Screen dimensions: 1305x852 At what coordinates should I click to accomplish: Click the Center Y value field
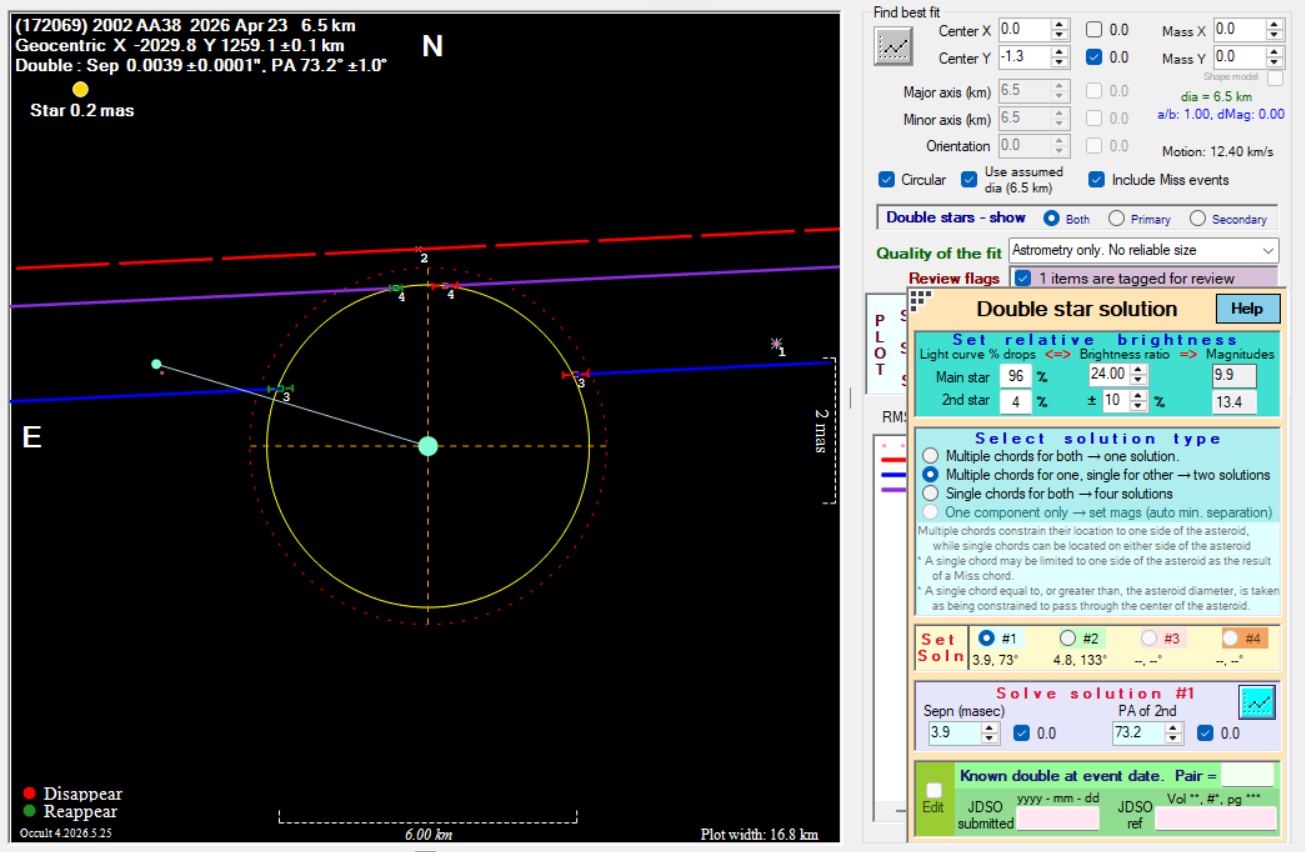[1025, 57]
